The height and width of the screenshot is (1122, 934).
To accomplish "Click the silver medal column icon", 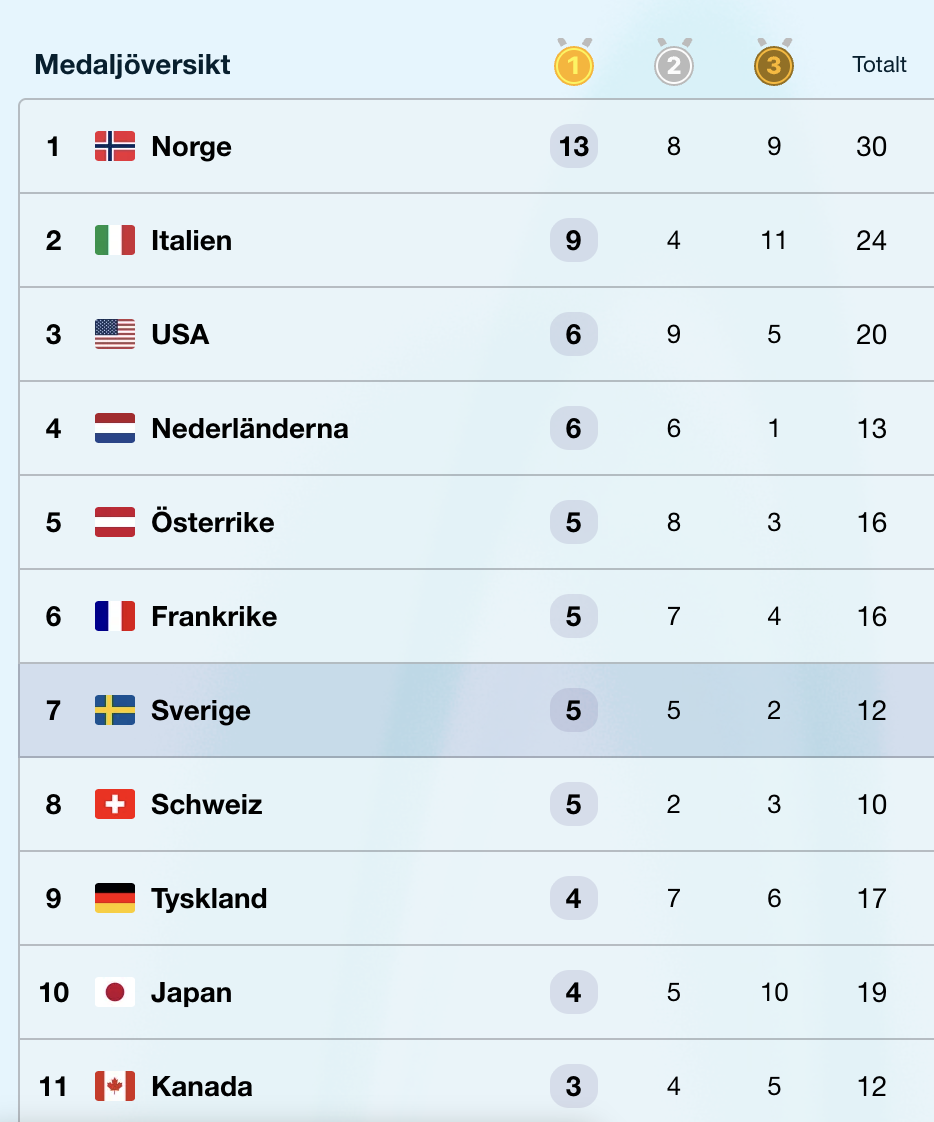I will coord(673,65).
